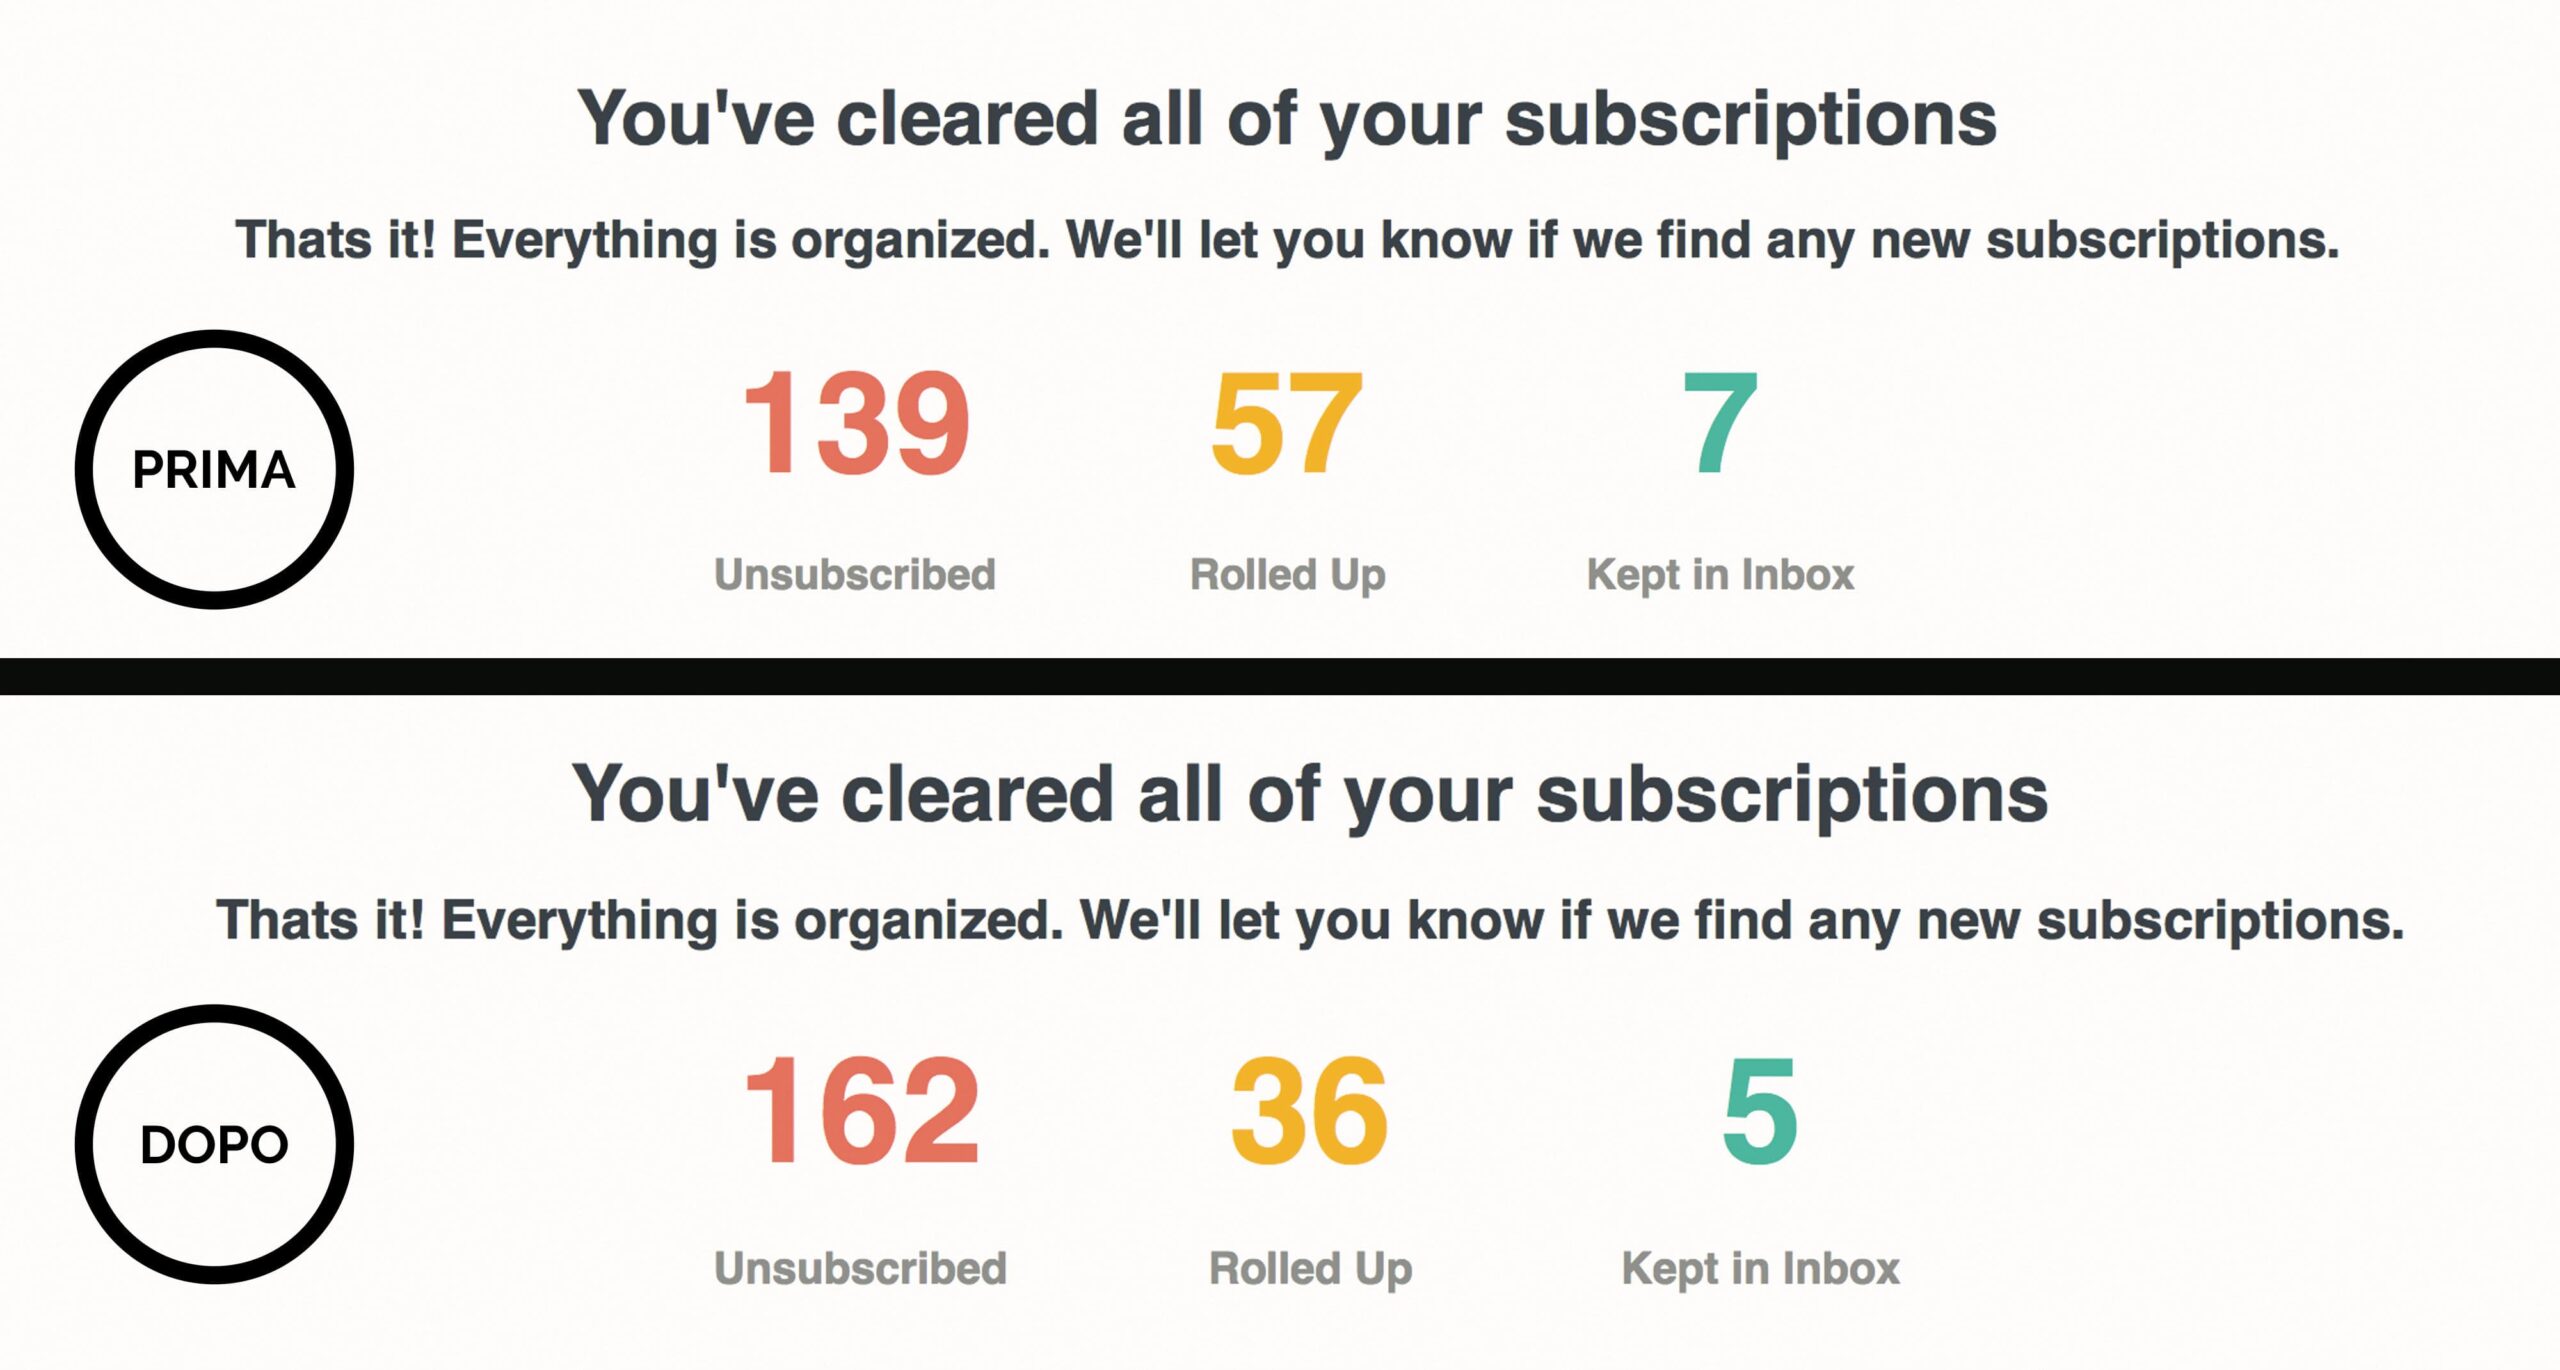Click the PRIMA circle badge

(x=214, y=469)
